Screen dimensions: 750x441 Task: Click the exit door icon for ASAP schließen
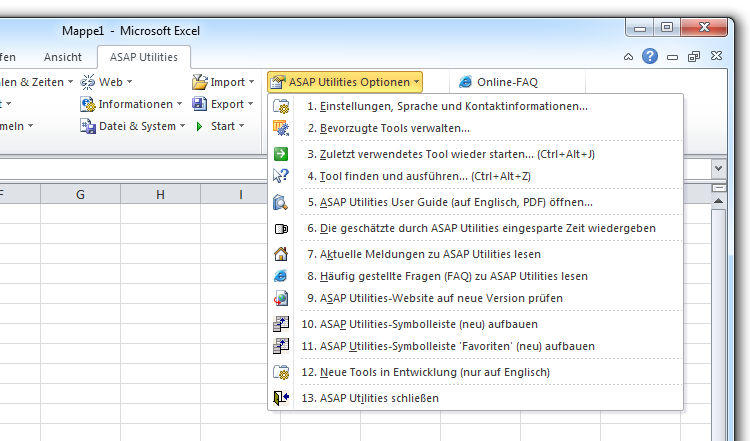click(281, 397)
